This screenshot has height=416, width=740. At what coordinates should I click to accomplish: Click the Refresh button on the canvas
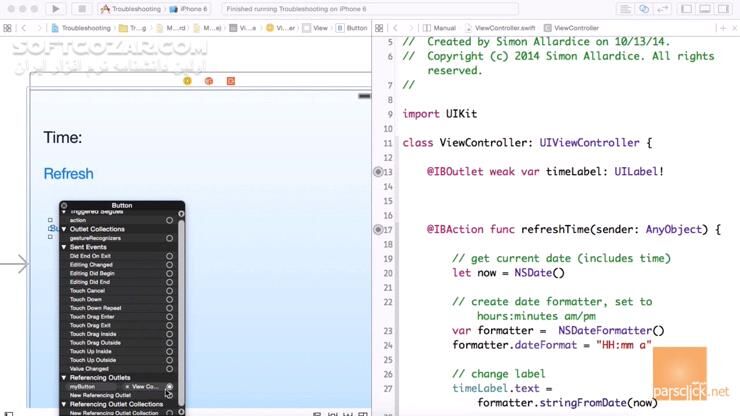[x=68, y=174]
